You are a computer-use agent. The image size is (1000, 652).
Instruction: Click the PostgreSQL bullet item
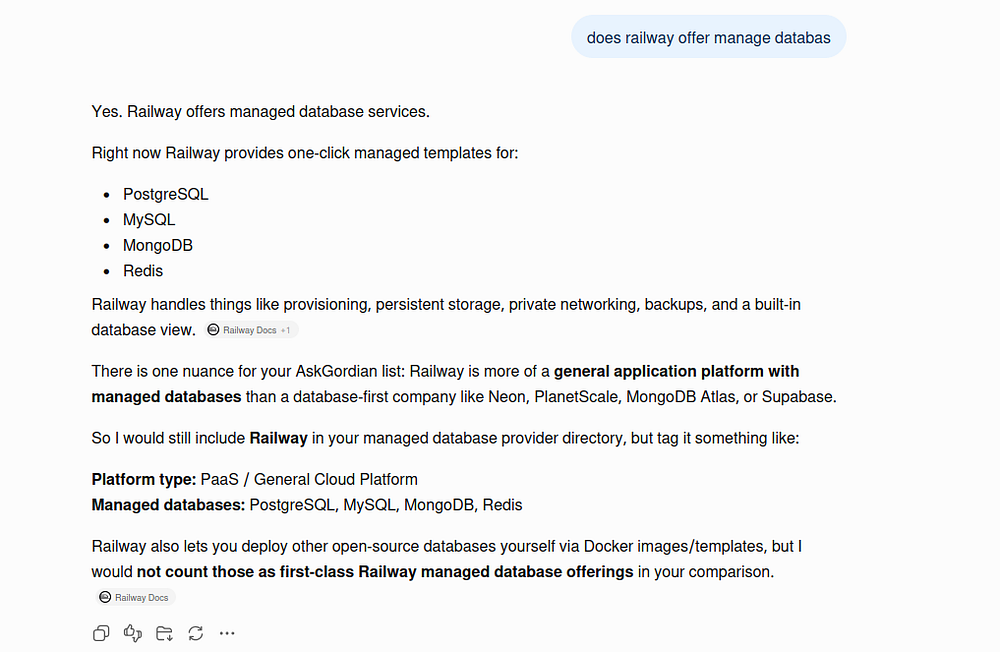pos(165,194)
